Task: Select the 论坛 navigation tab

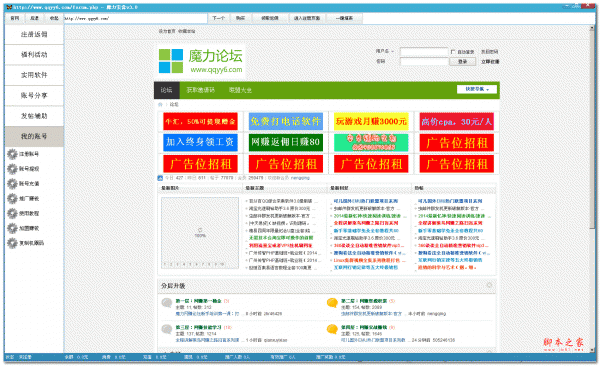Action: 166,90
